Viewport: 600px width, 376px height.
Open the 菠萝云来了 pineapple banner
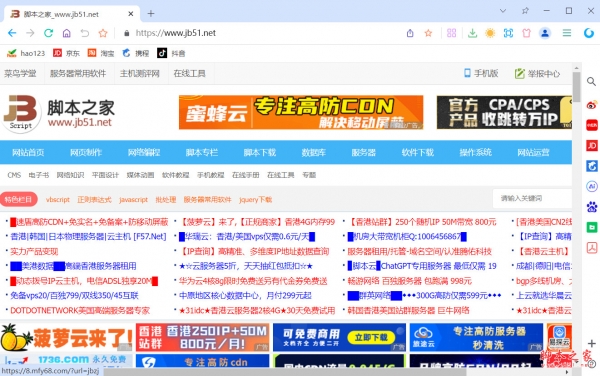click(x=67, y=337)
